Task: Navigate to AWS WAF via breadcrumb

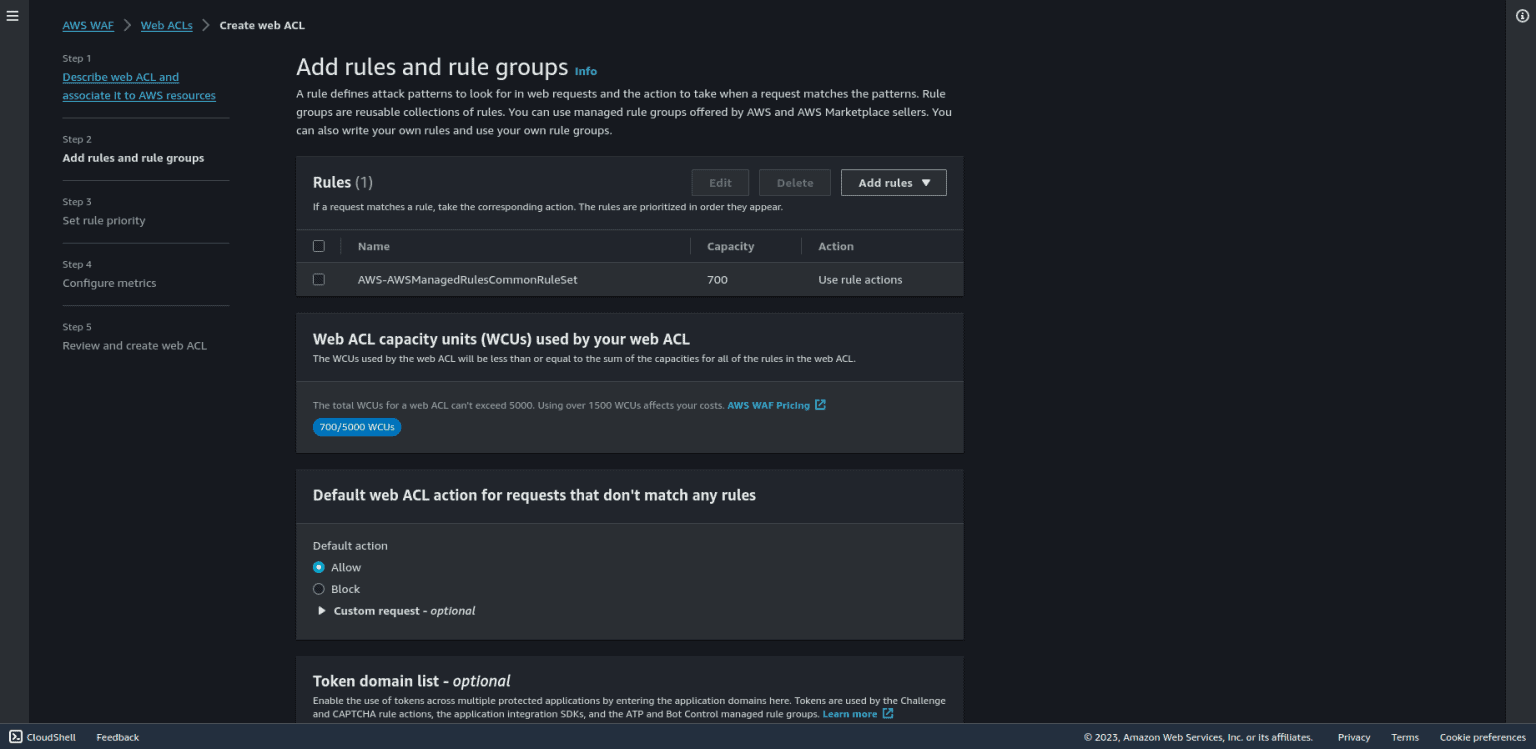Action: point(88,25)
